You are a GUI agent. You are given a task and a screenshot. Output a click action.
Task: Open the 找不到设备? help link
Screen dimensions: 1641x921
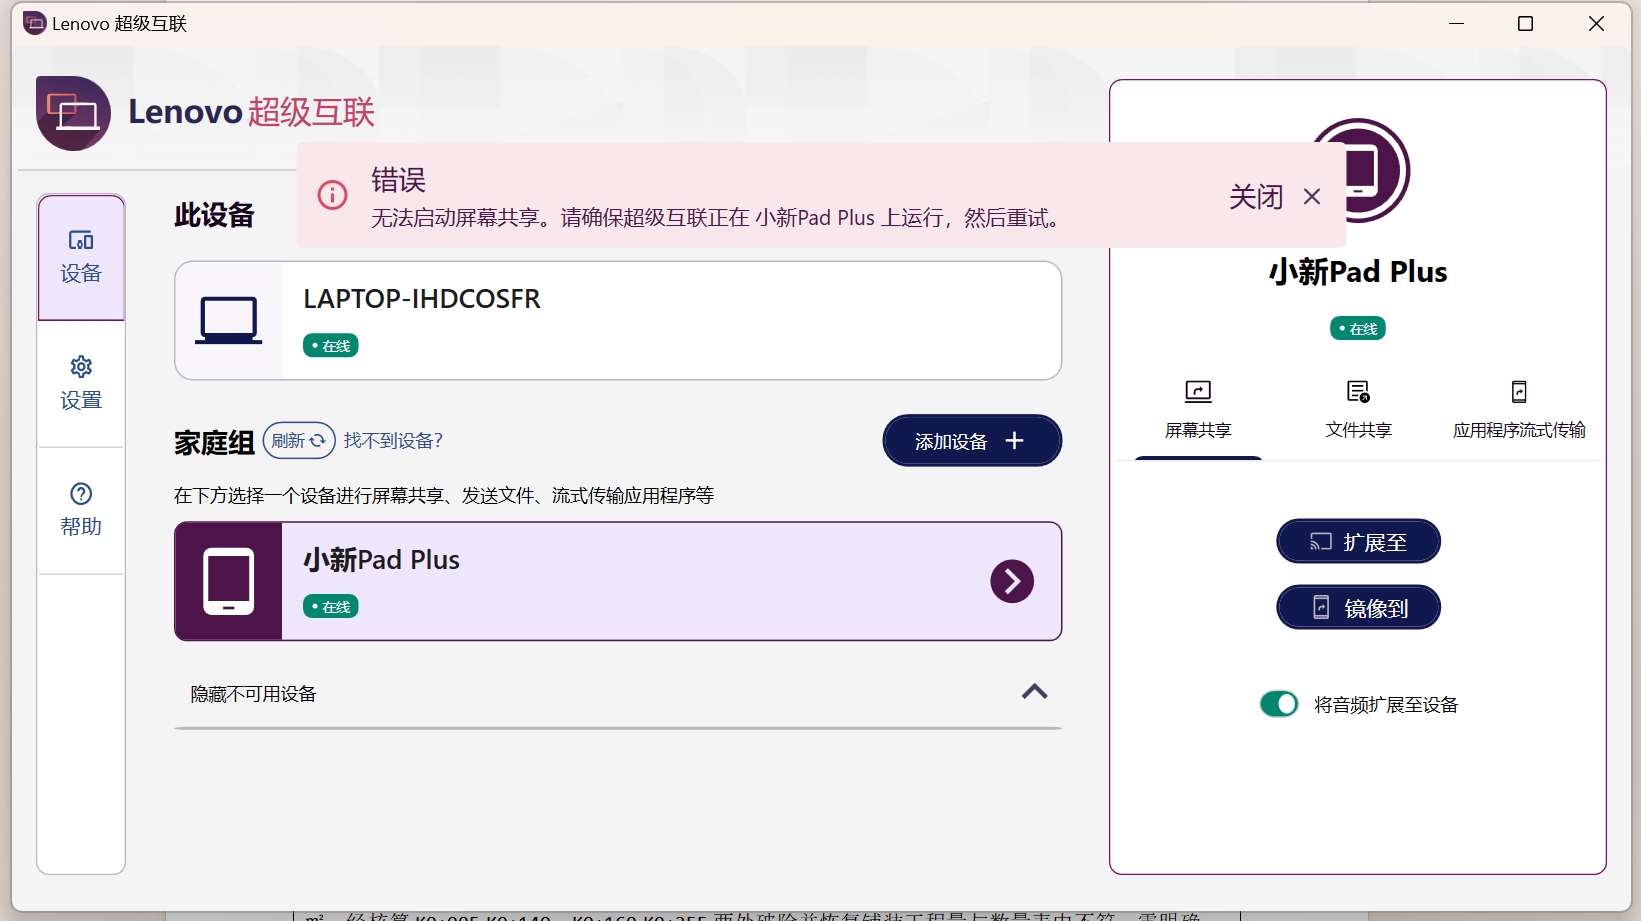pos(393,441)
